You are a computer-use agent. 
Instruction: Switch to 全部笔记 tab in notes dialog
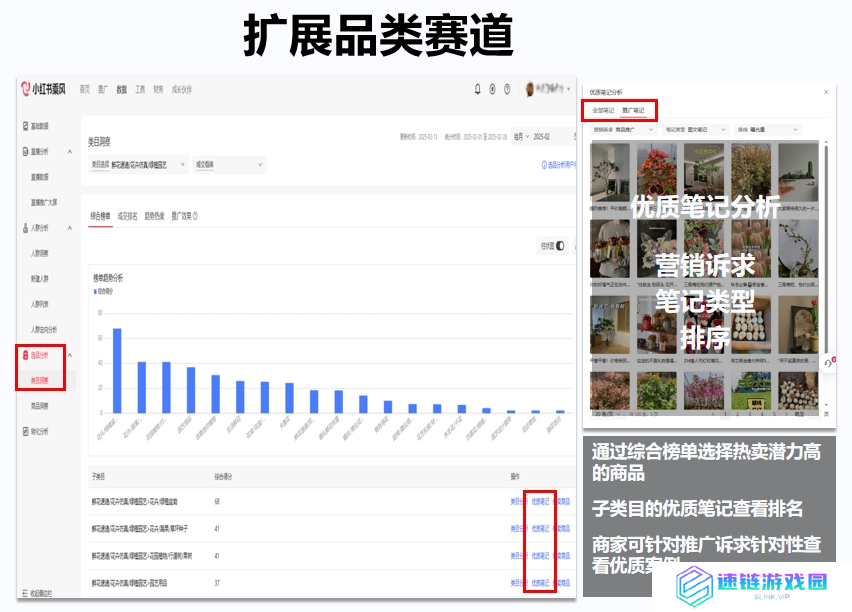603,110
